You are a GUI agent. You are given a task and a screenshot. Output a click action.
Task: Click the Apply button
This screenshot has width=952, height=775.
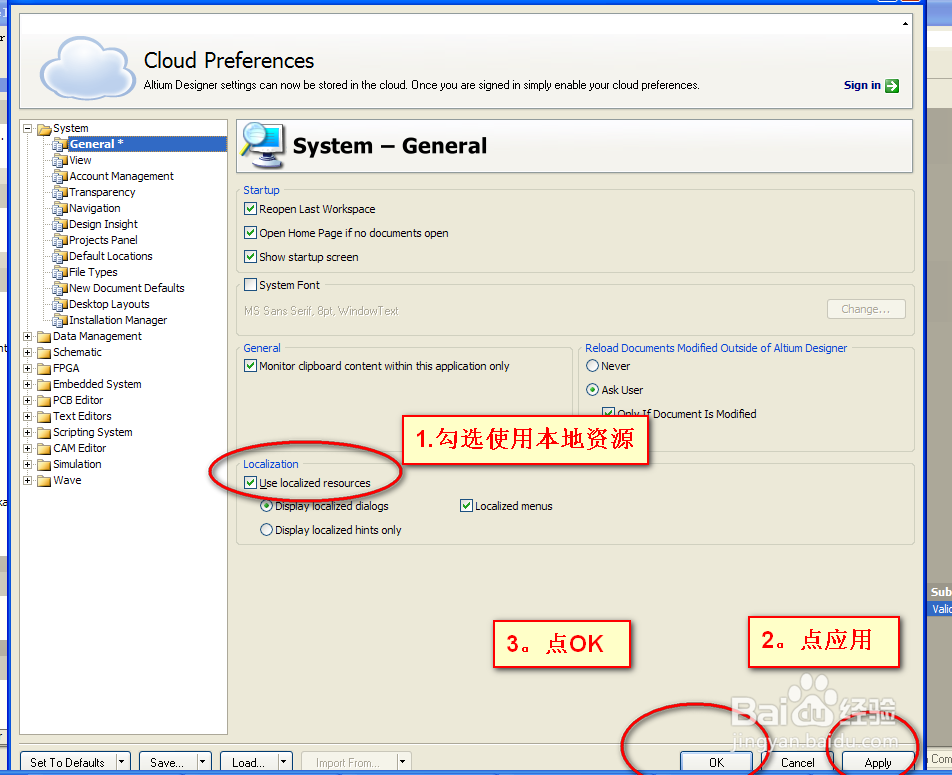(x=878, y=762)
